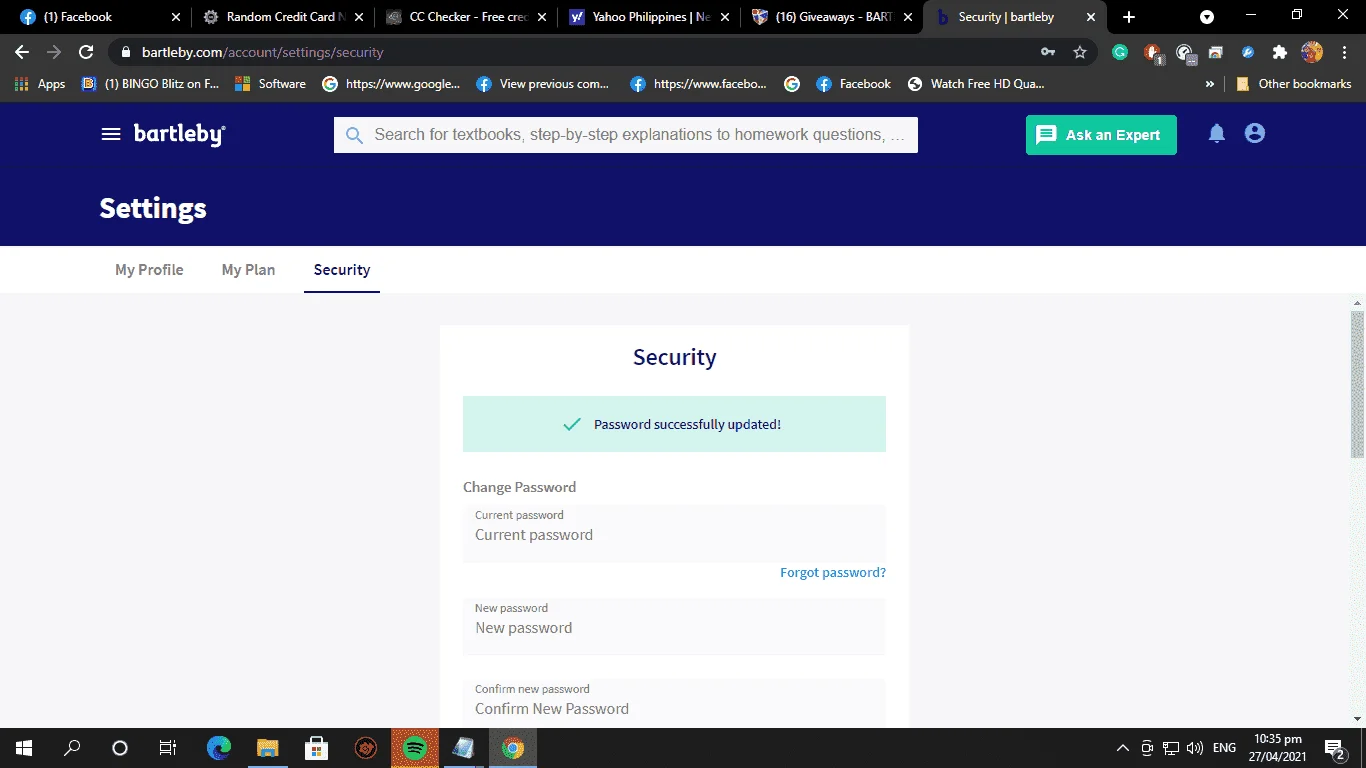
Task: Open the View previous com... bookmark
Action: click(x=542, y=84)
